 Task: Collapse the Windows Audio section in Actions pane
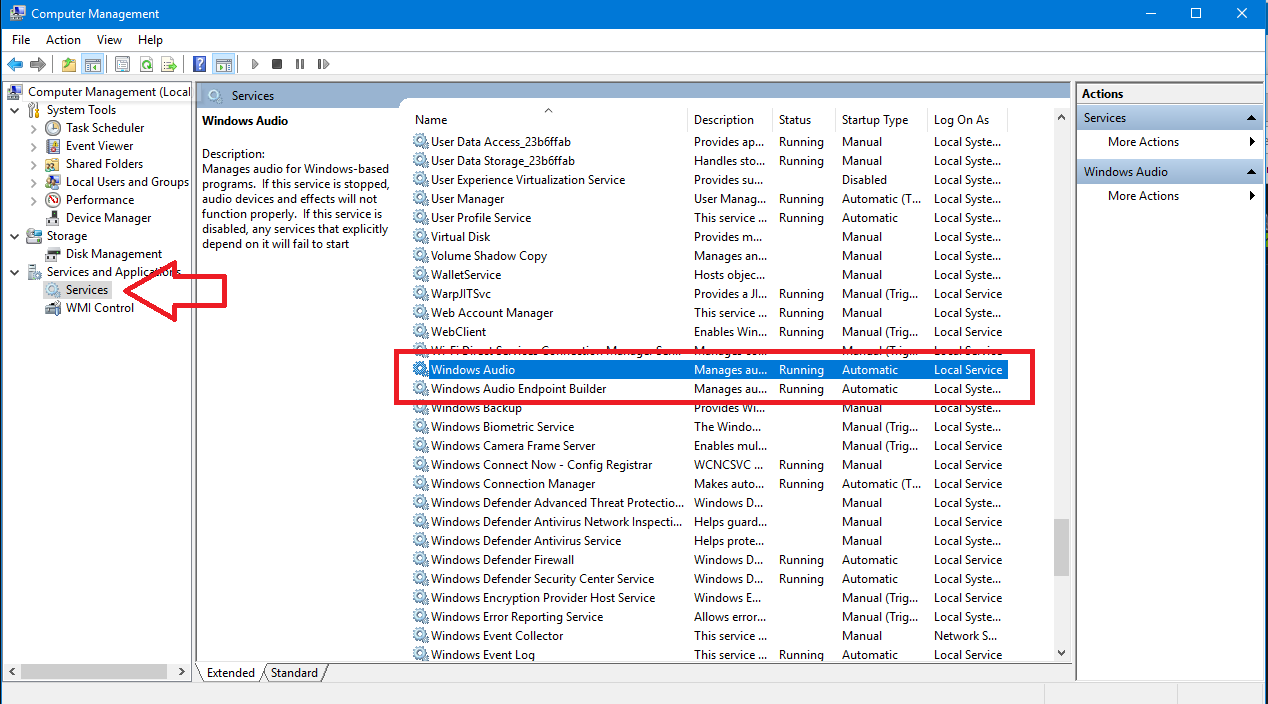pos(1252,172)
